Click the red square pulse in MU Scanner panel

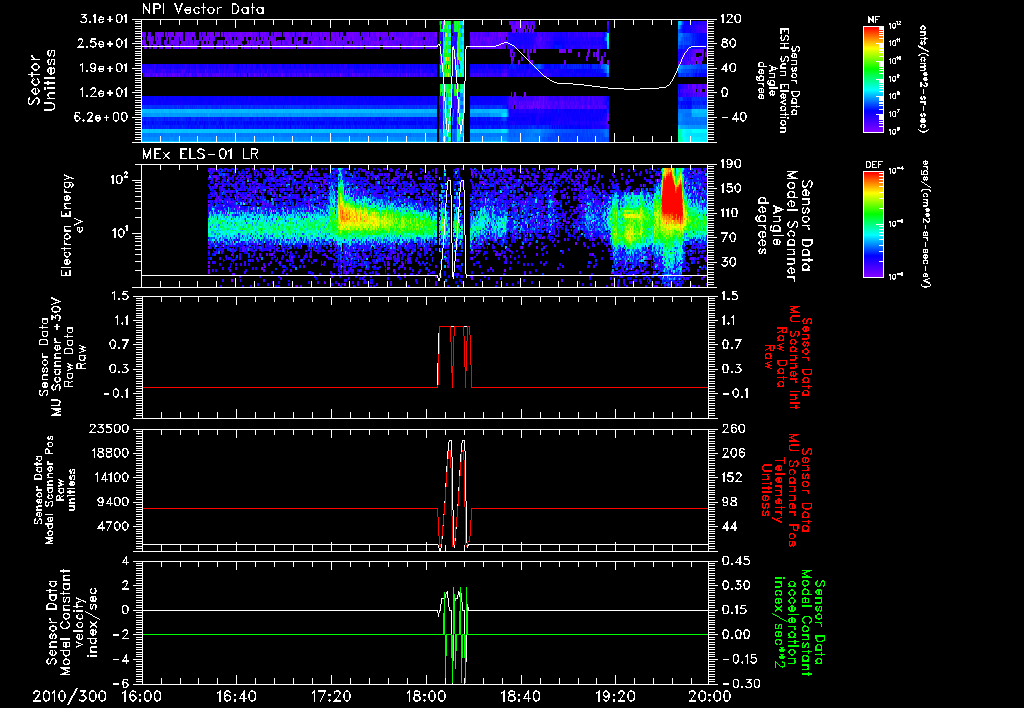(454, 357)
